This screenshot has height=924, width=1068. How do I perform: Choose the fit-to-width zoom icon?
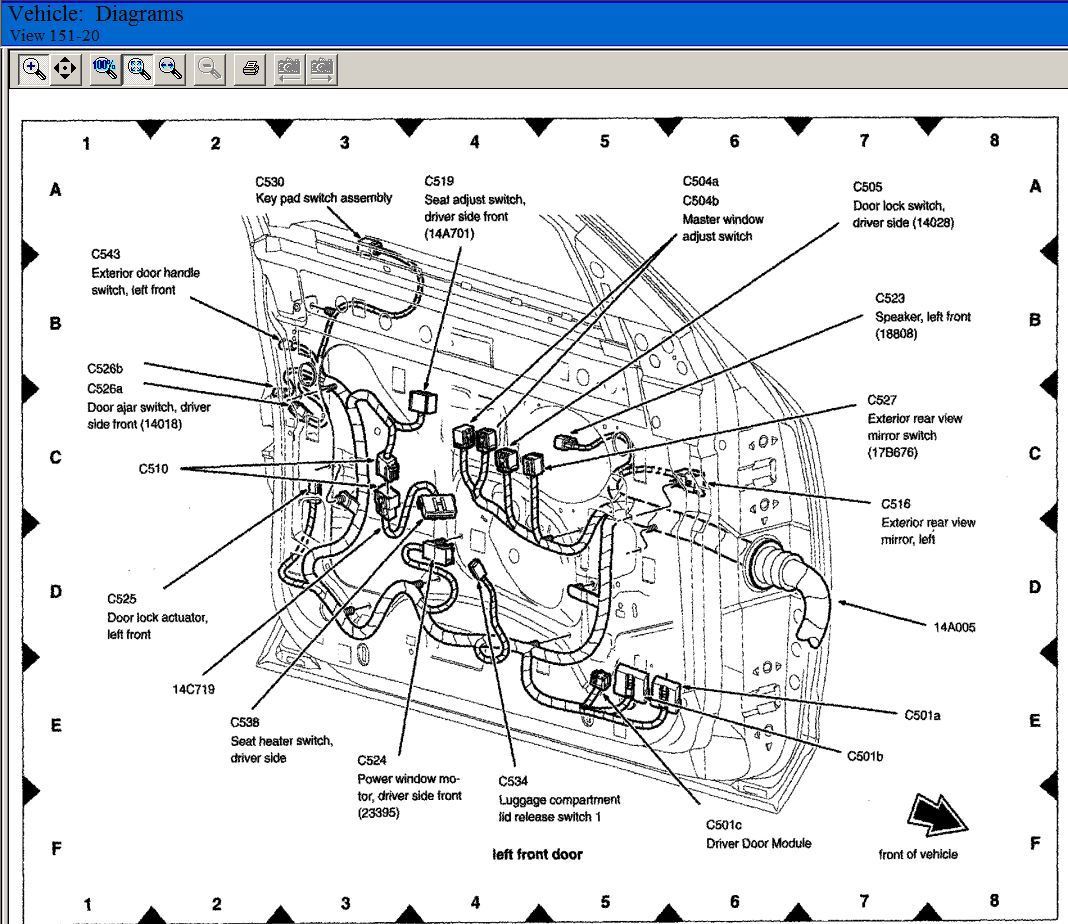point(171,68)
